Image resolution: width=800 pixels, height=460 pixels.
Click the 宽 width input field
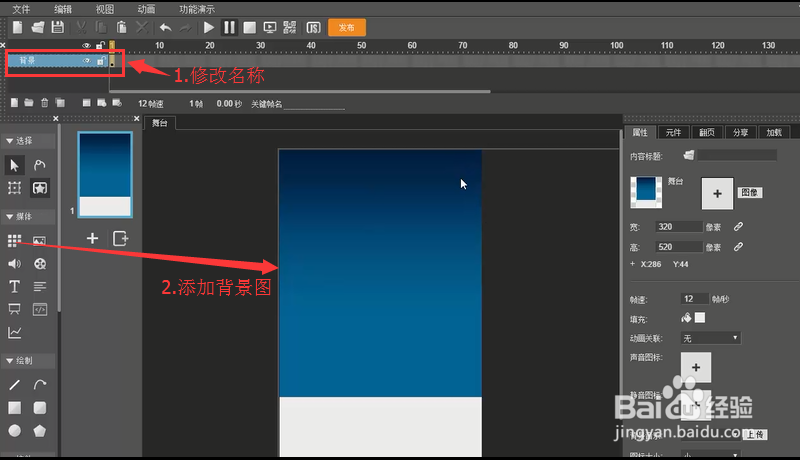click(x=679, y=227)
